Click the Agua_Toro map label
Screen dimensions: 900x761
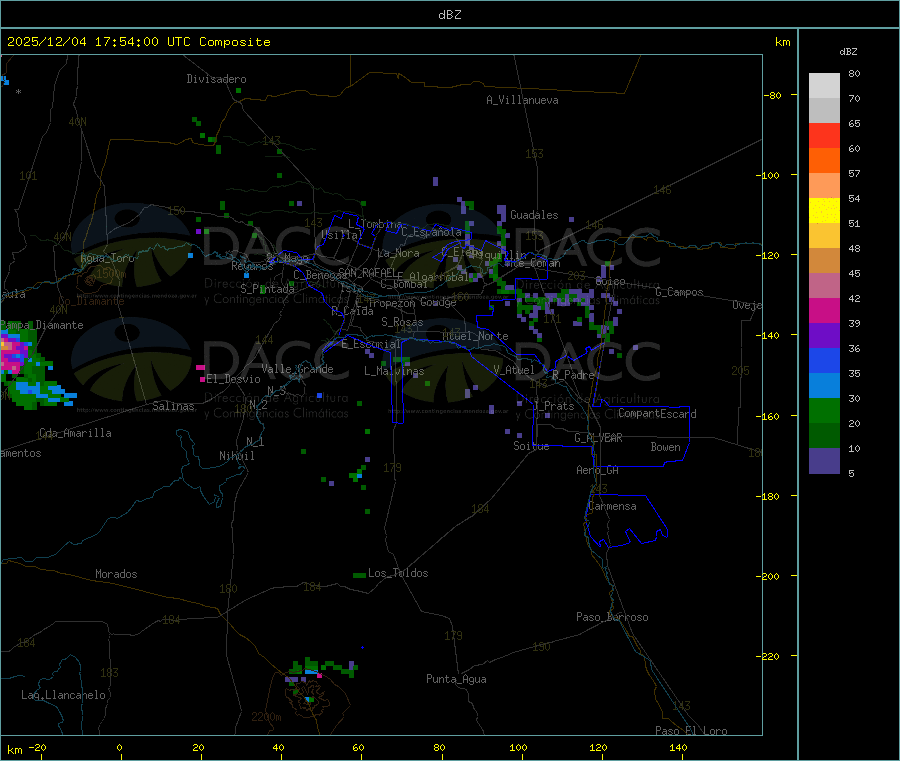[x=107, y=258]
